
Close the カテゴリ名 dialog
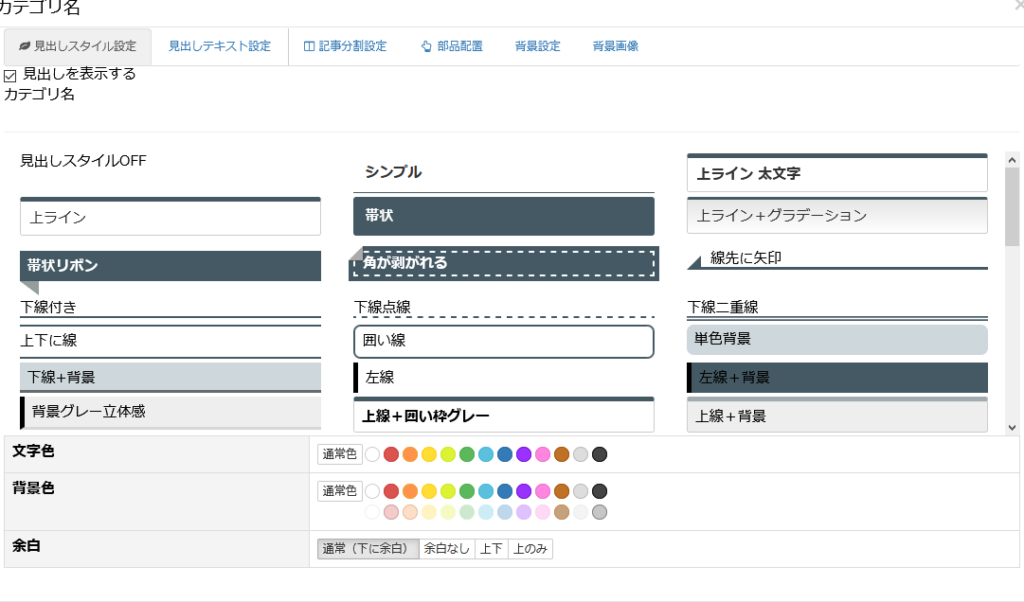tap(1019, 5)
